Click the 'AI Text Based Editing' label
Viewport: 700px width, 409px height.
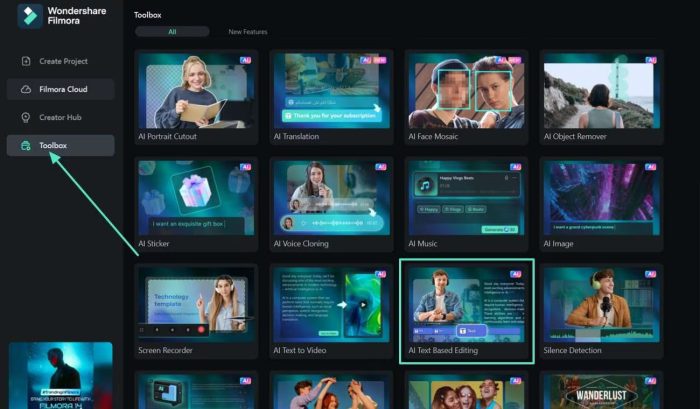[x=443, y=351]
